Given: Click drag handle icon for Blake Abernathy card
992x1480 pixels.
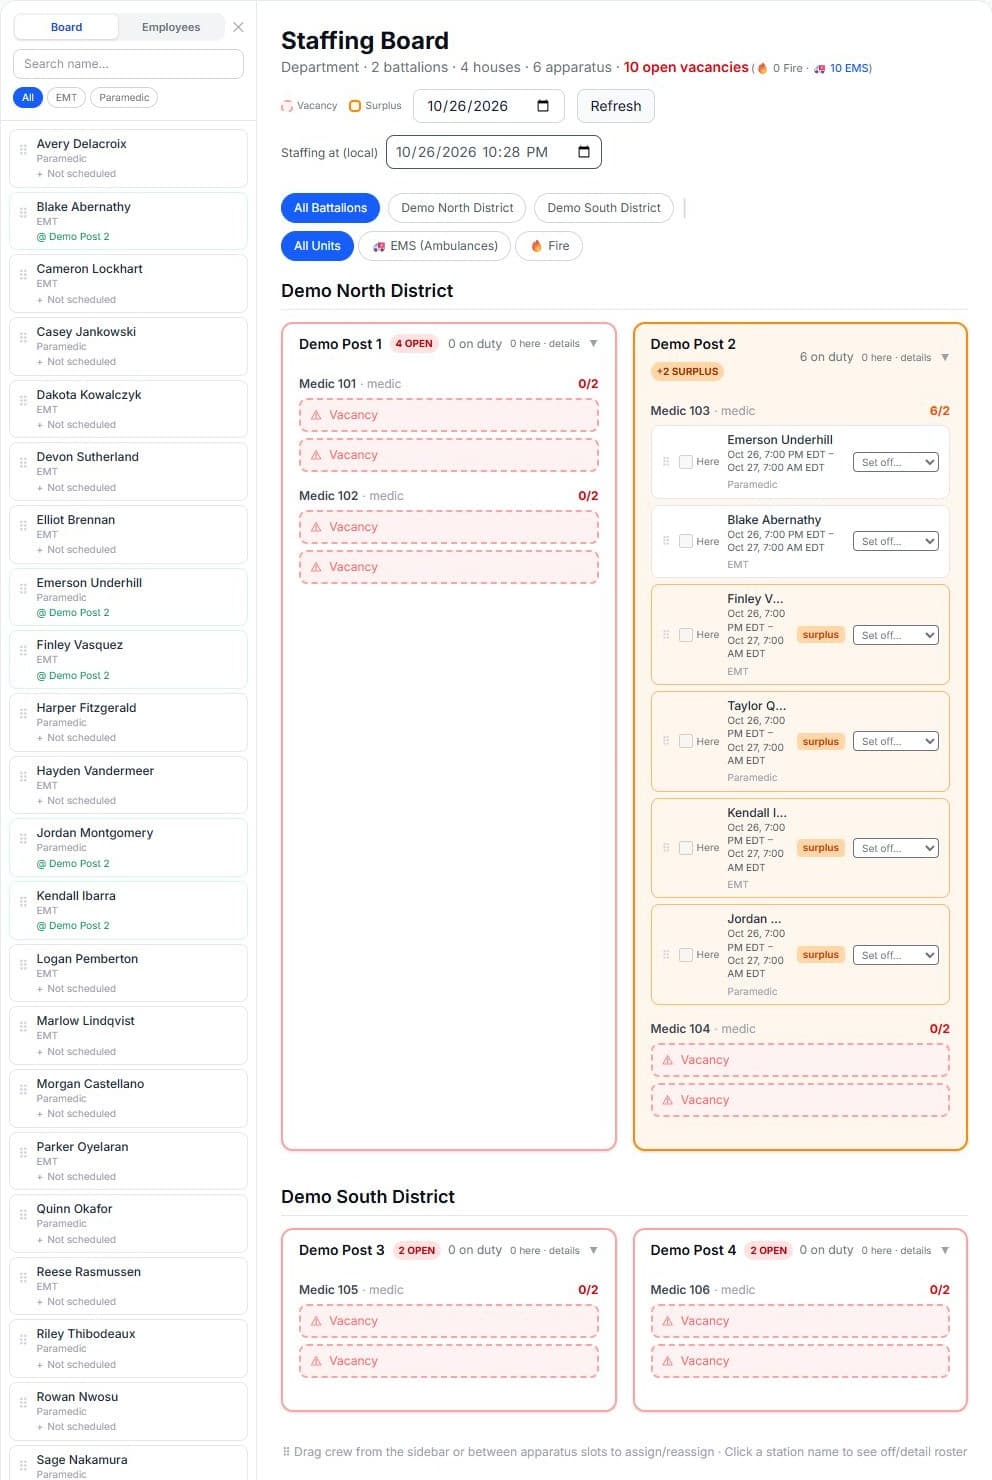Looking at the screenshot, I should pyautogui.click(x=23, y=213).
